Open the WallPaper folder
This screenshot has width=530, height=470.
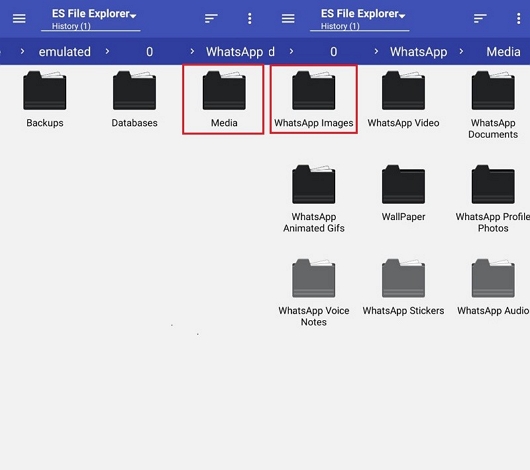[x=403, y=193]
